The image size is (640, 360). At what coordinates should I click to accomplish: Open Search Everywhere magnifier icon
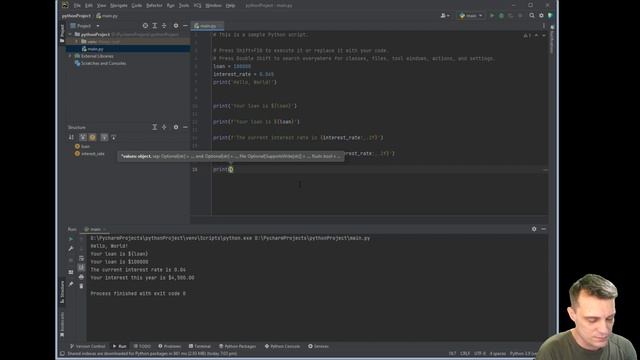pos(532,16)
